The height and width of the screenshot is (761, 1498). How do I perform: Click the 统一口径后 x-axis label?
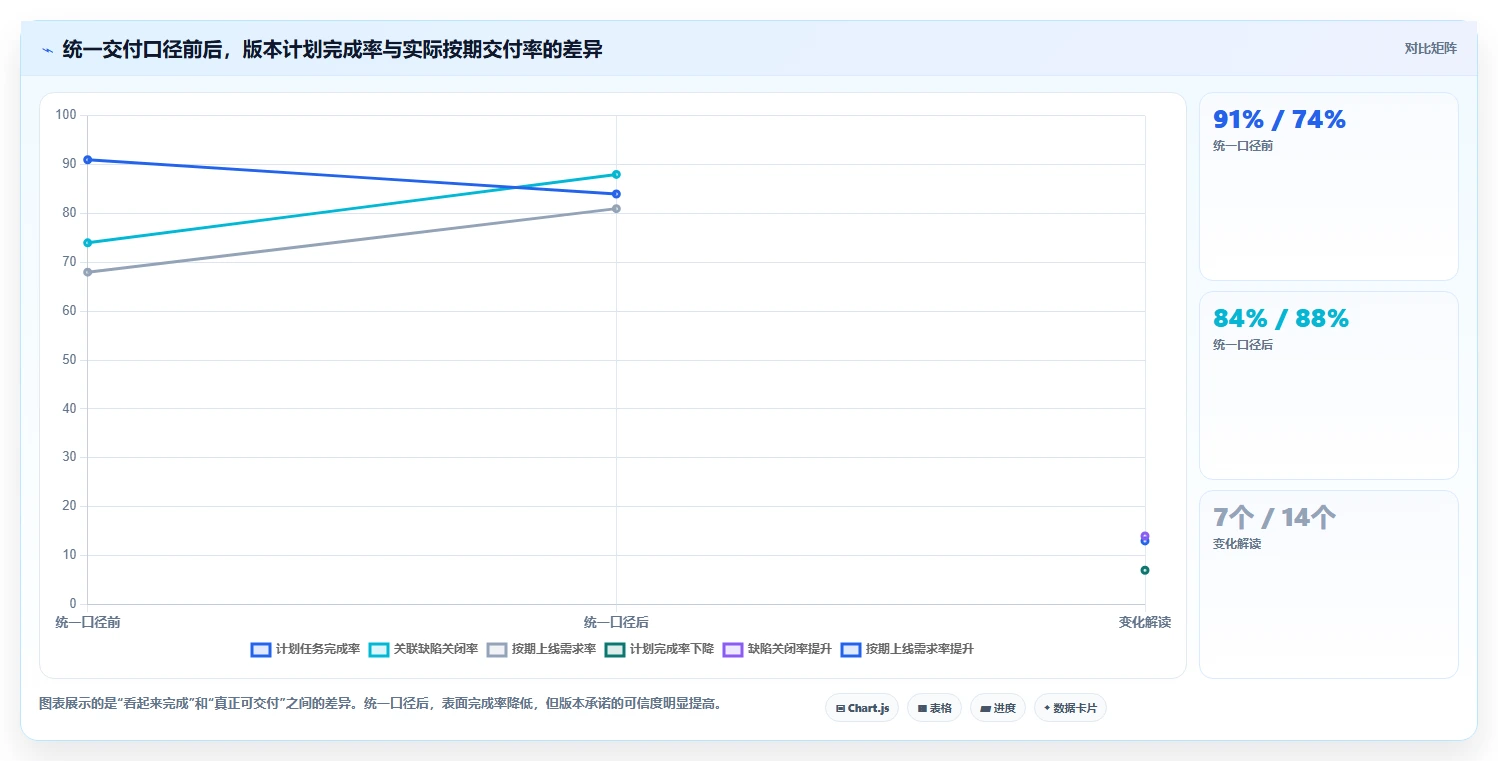(x=616, y=622)
